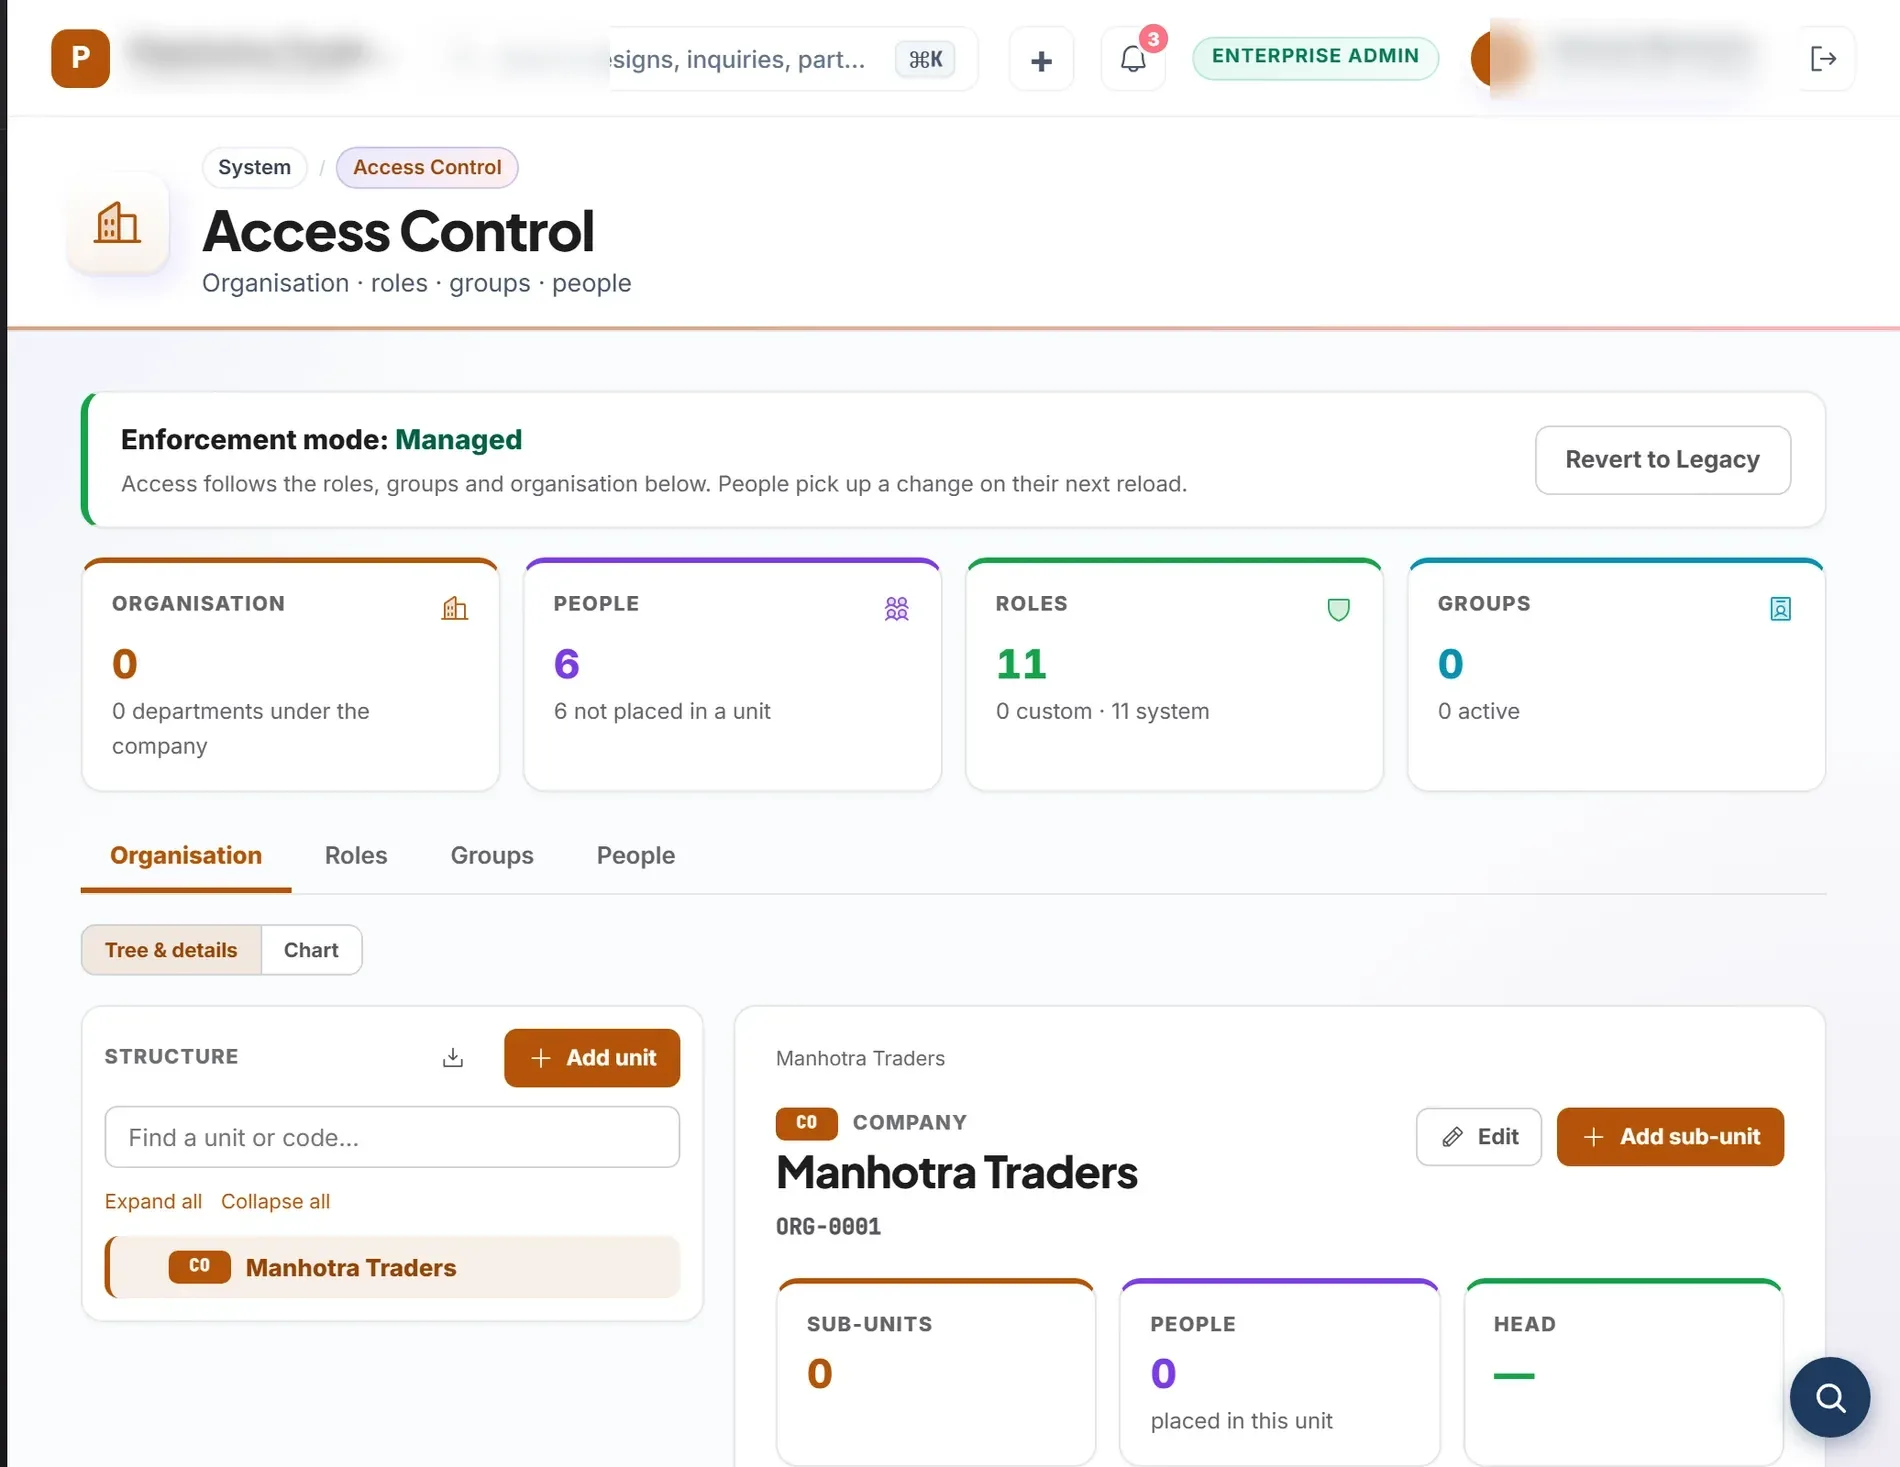Click the Roles card shield icon
The height and width of the screenshot is (1467, 1900).
[1339, 608]
